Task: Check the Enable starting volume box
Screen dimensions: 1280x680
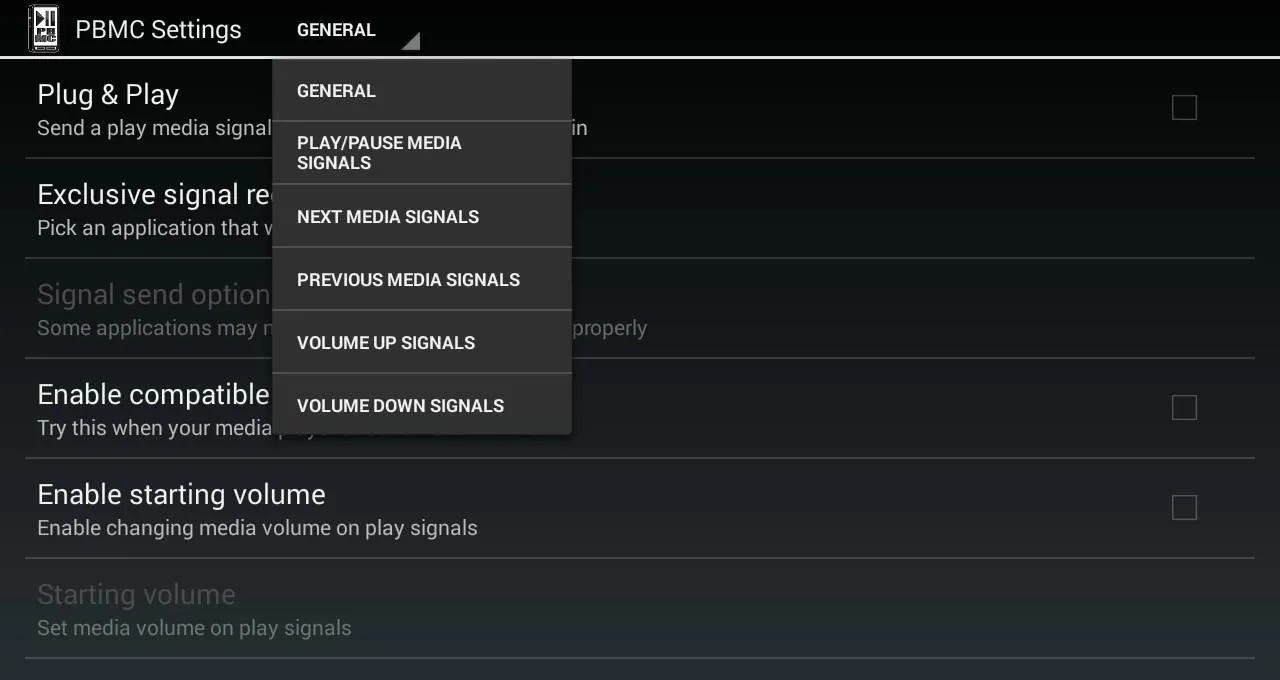Action: [x=1184, y=507]
